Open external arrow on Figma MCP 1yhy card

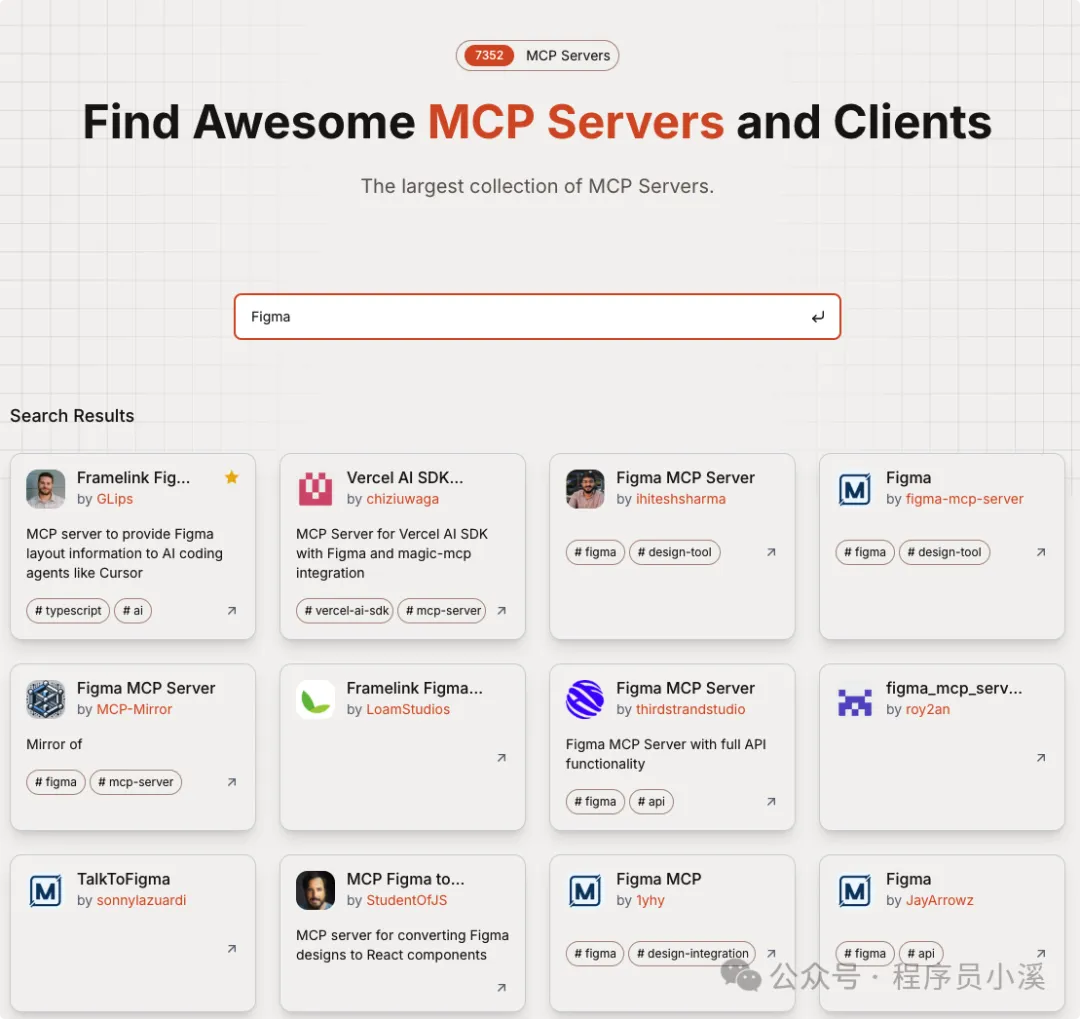click(771, 954)
